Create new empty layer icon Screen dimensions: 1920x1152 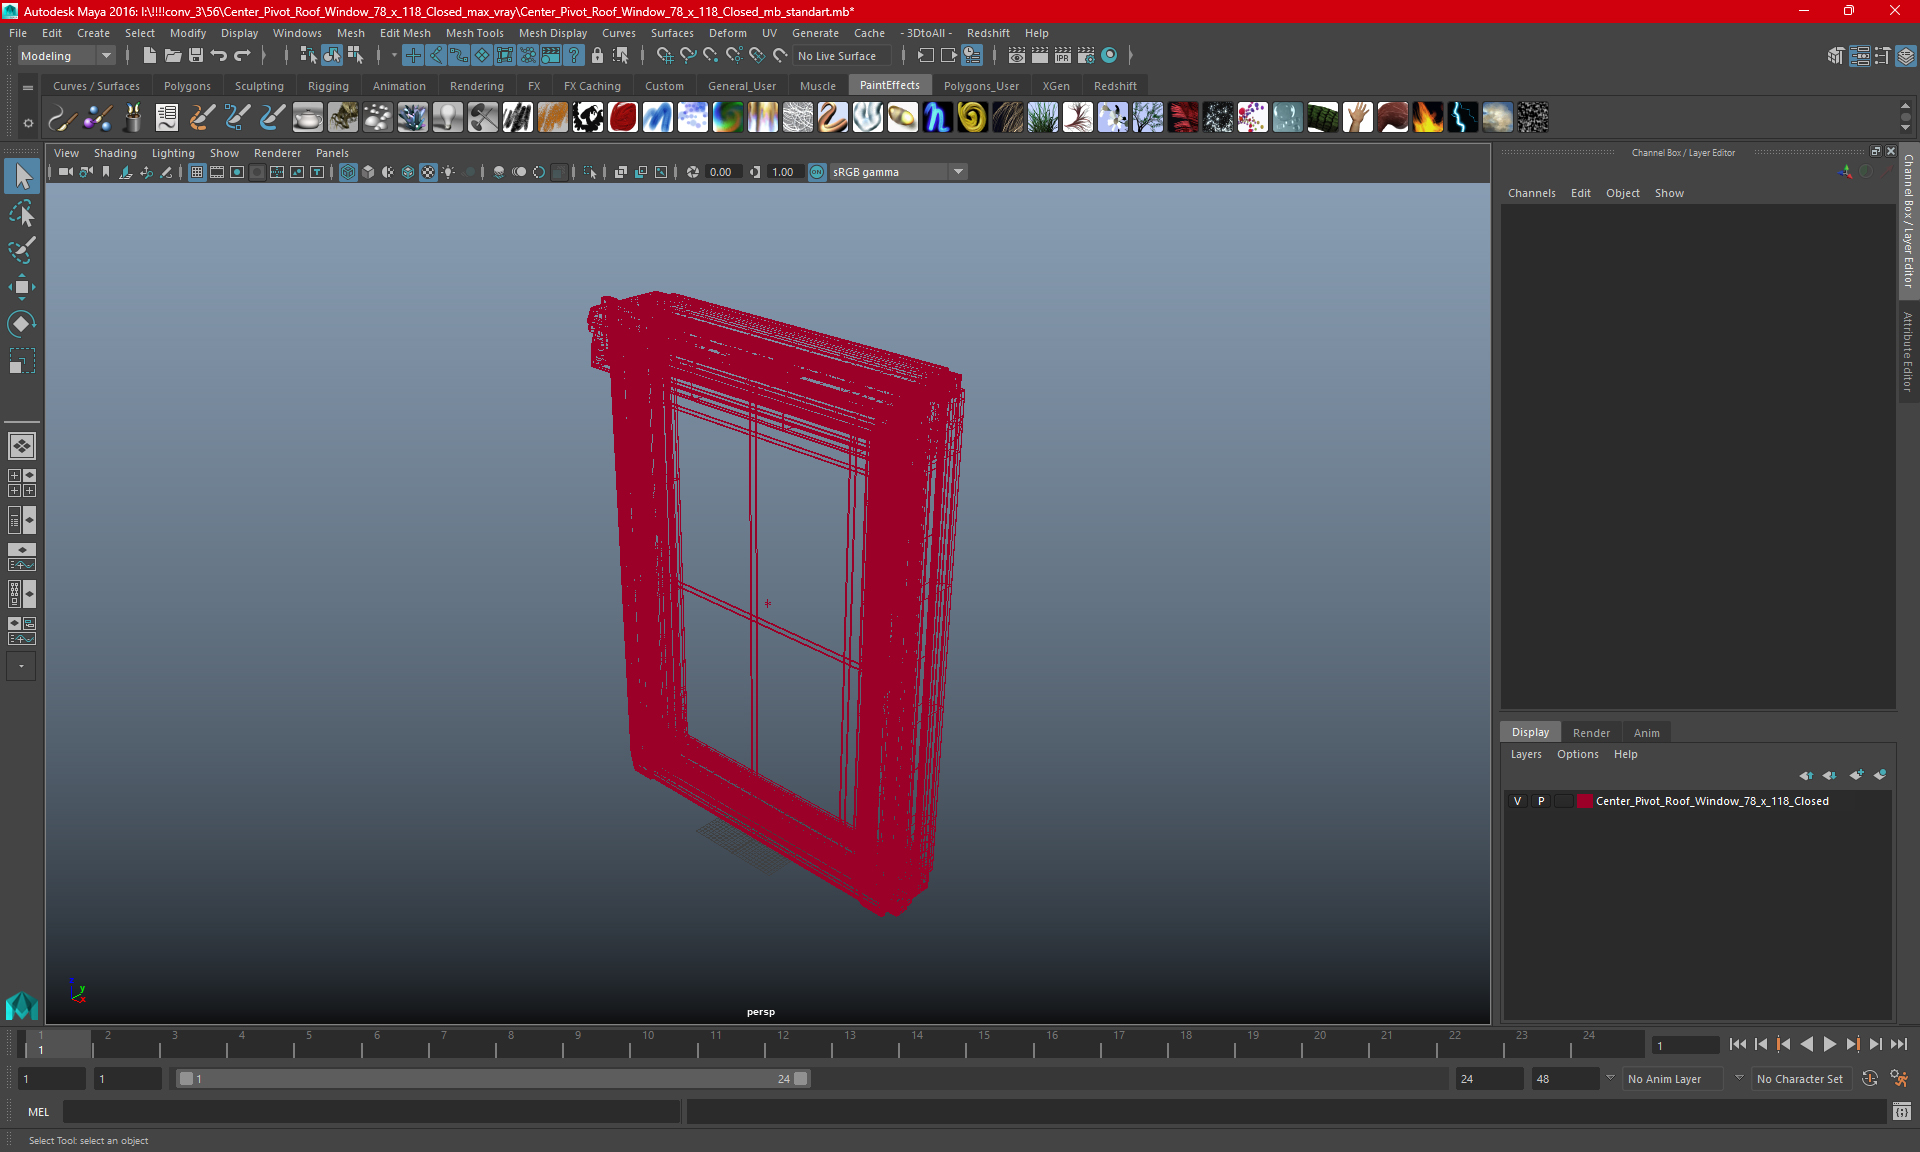[1857, 775]
